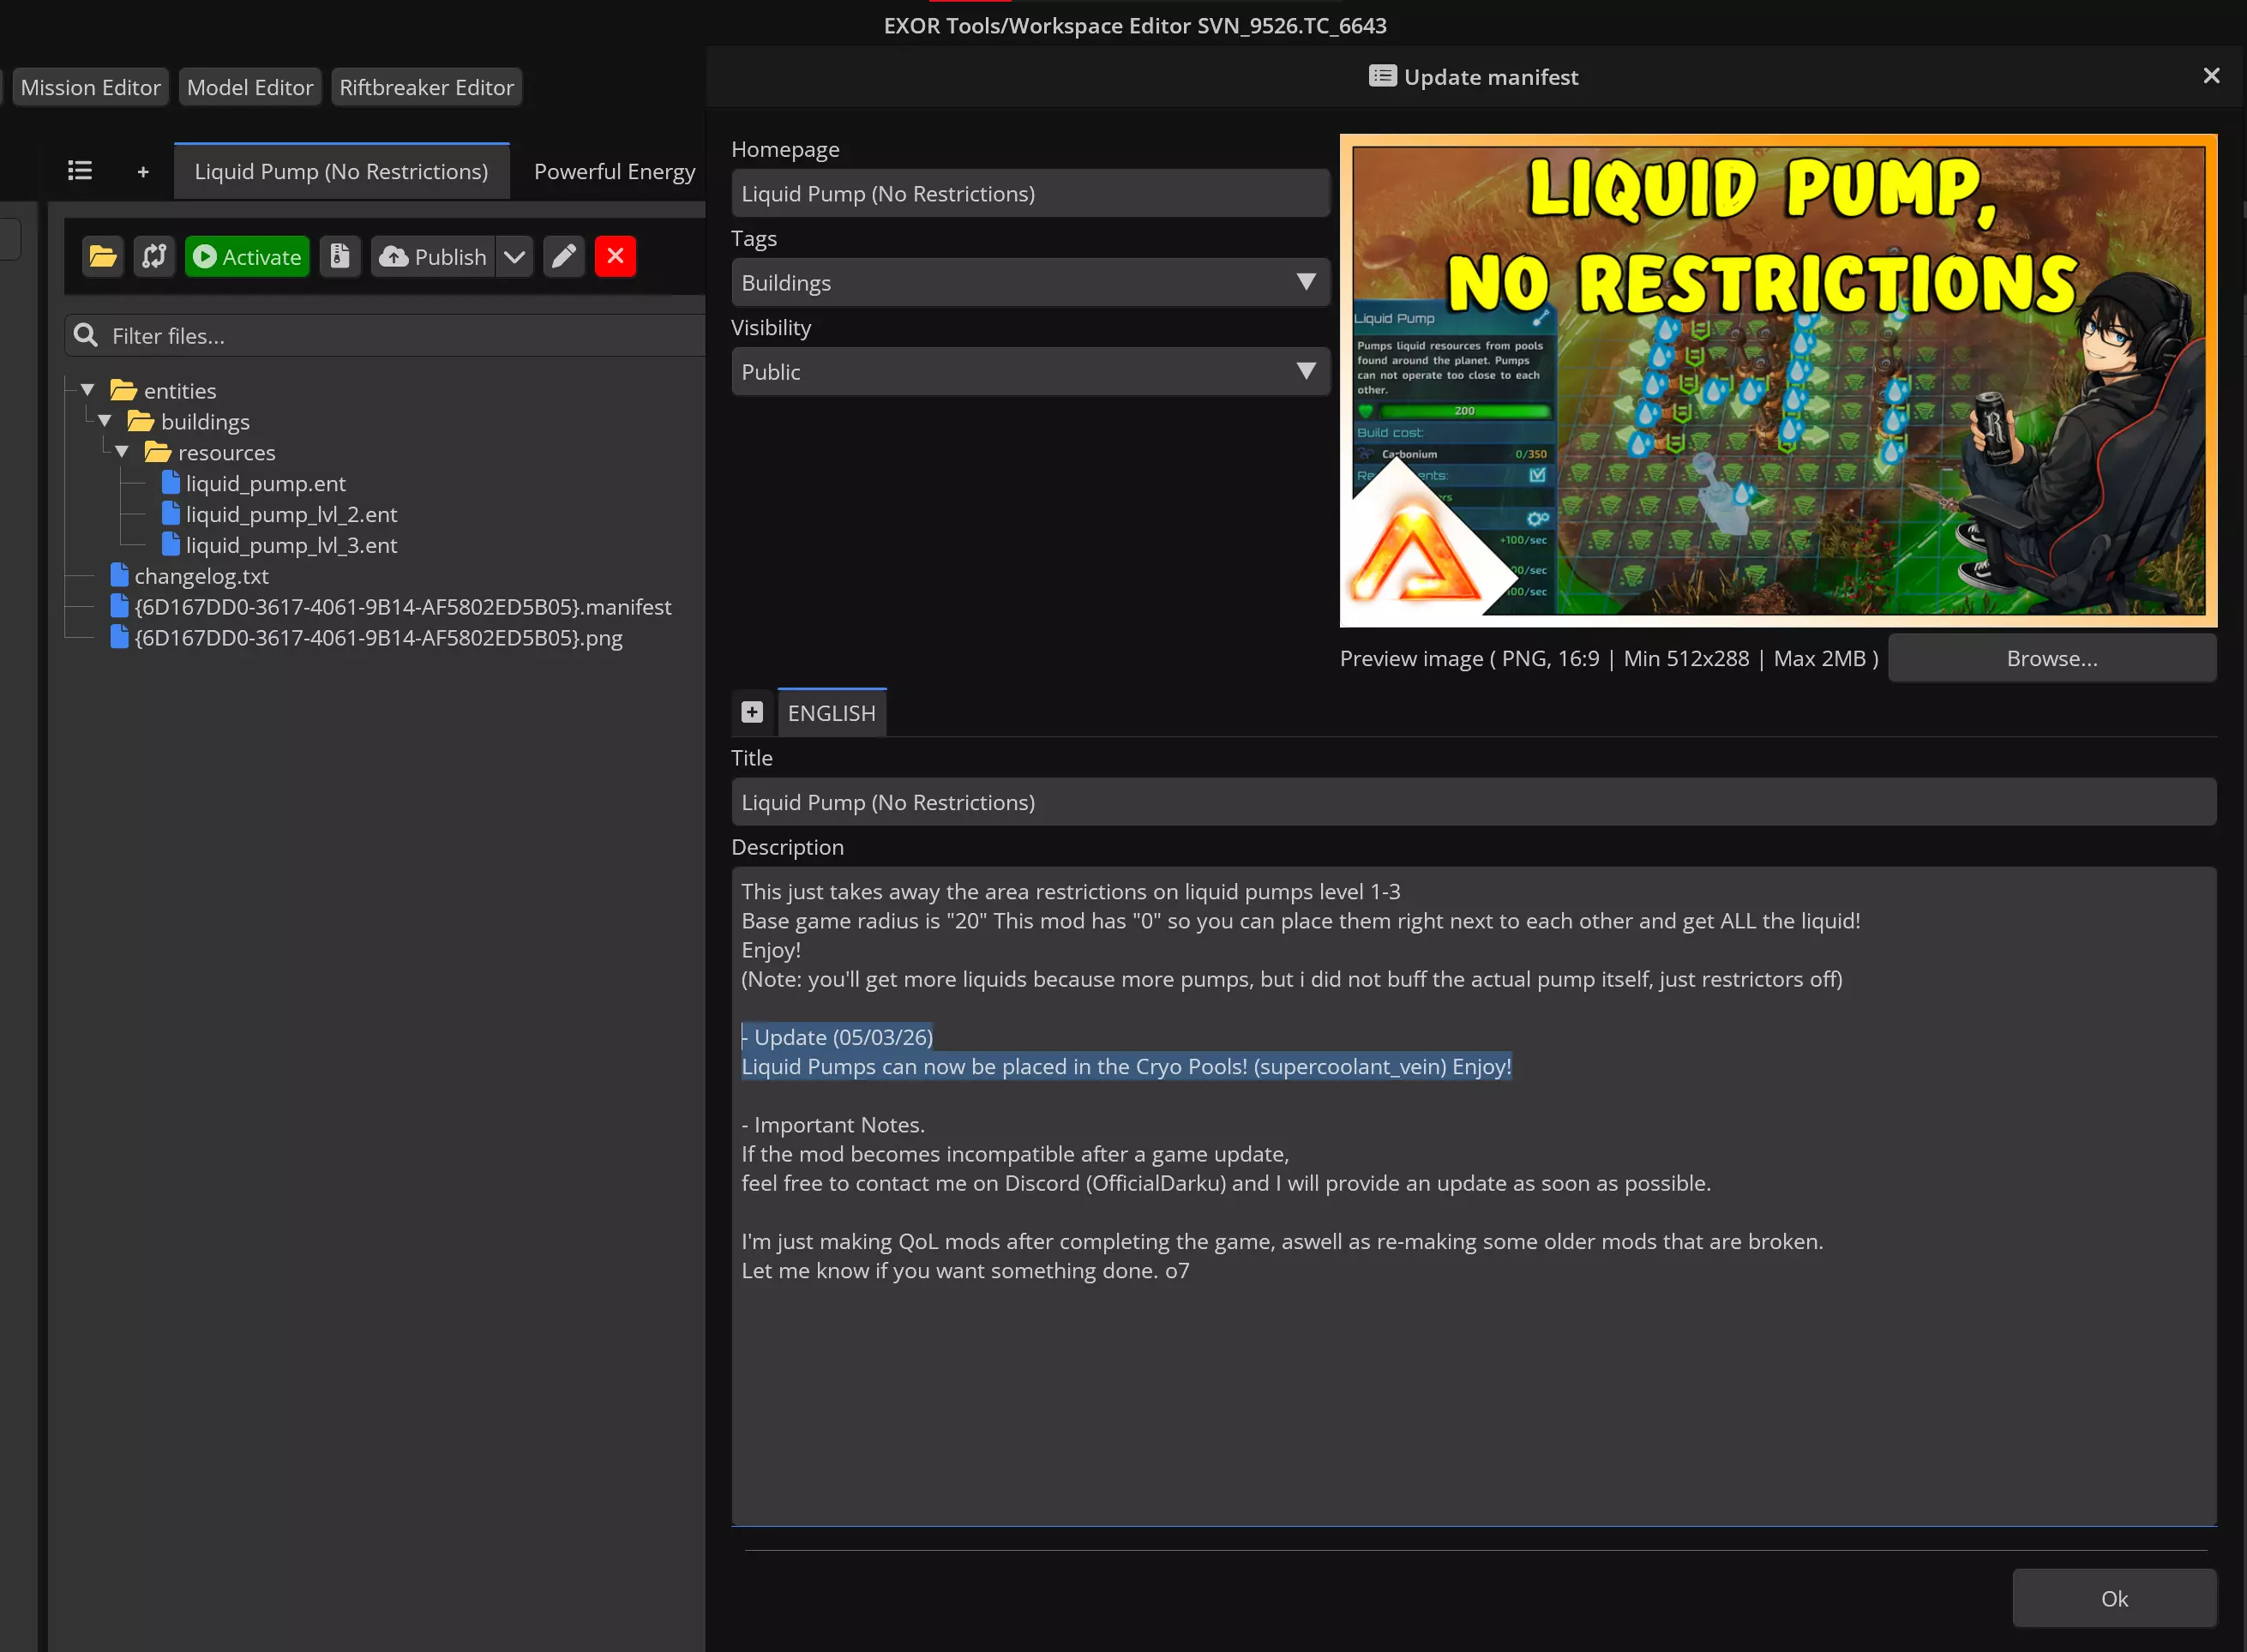Confirm with the Ok button
Viewport: 2247px width, 1652px height.
tap(2113, 1598)
